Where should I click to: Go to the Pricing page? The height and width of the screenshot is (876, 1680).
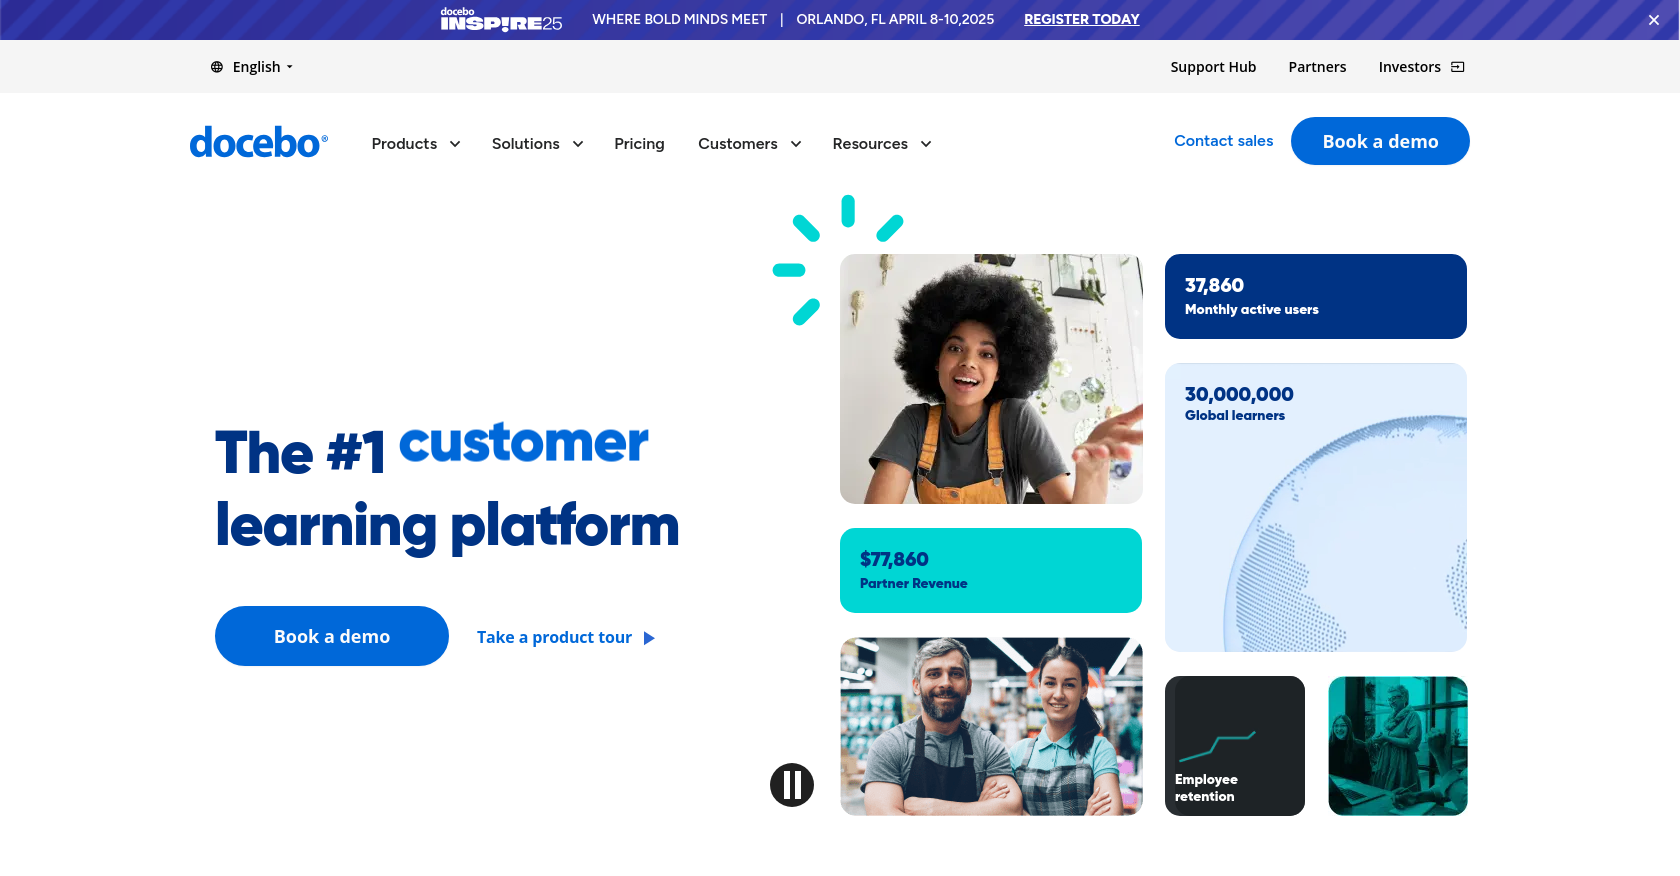pos(639,144)
